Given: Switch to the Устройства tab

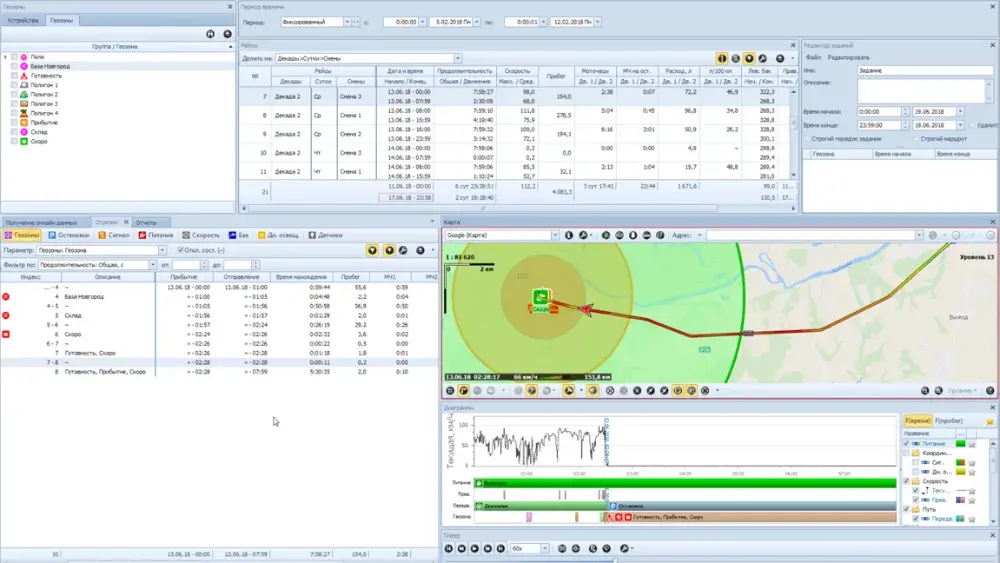Looking at the screenshot, I should (x=23, y=20).
